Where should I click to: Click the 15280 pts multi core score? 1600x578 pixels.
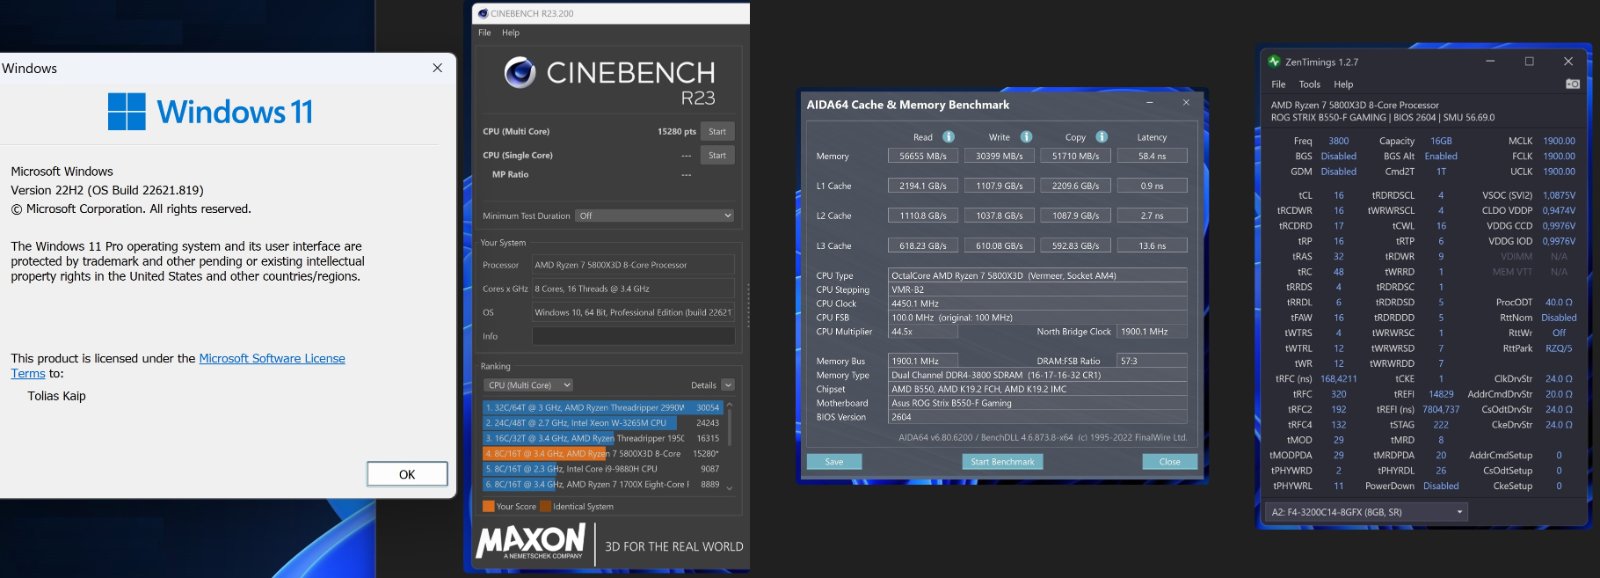(676, 132)
